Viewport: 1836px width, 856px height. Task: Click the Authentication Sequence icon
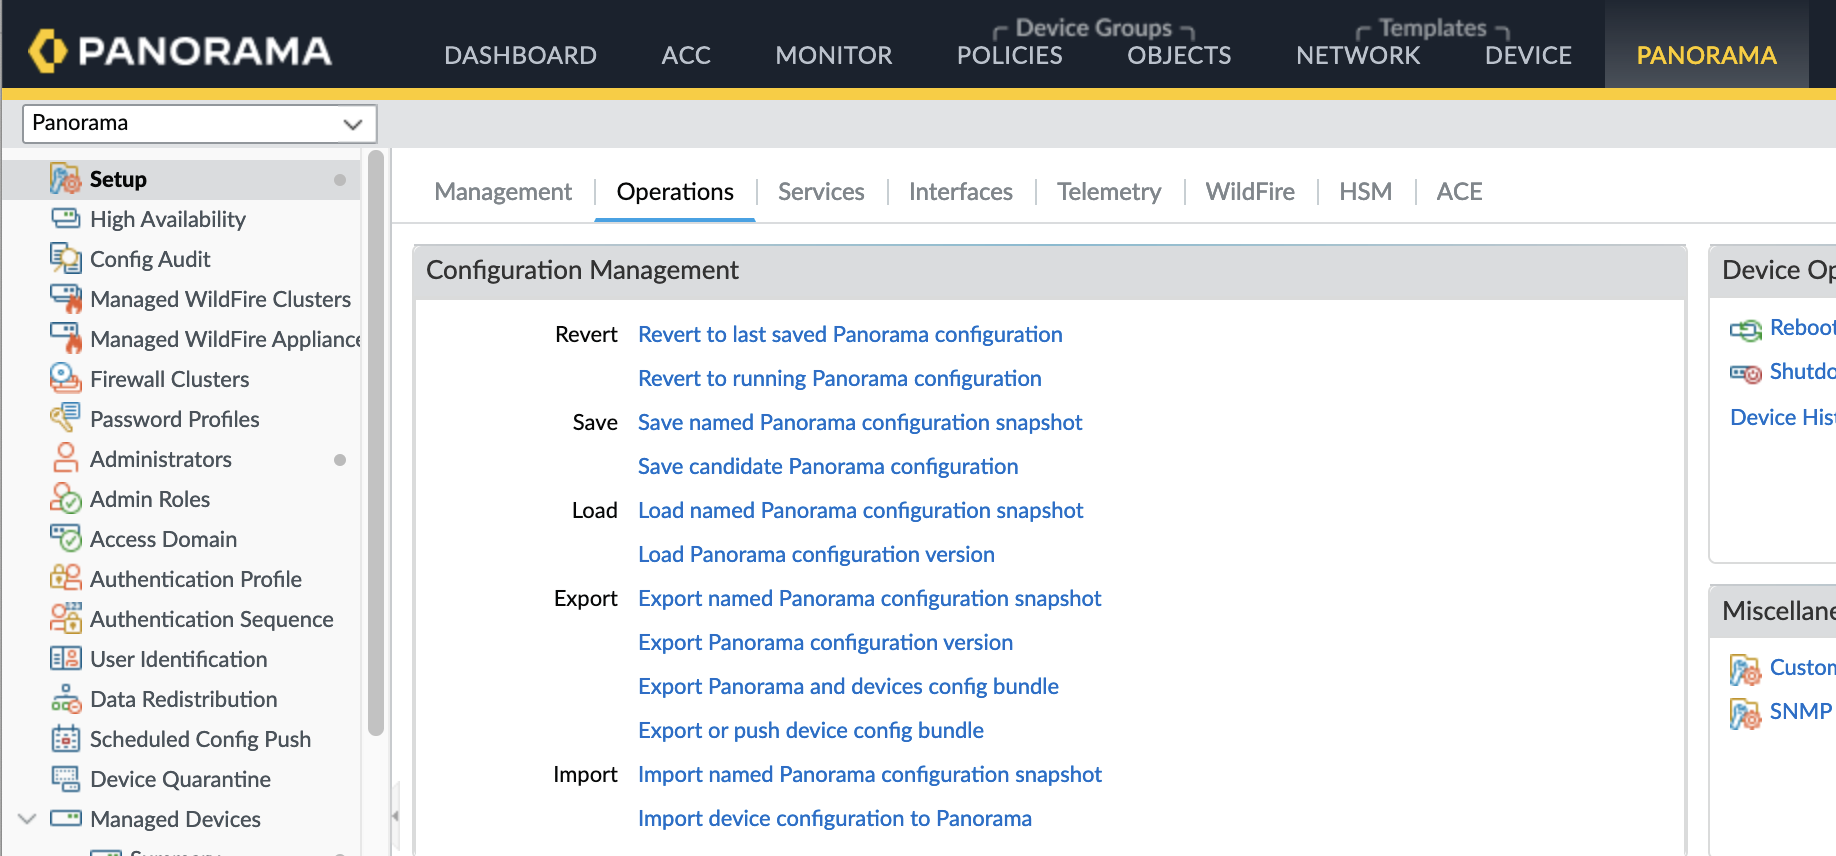coord(66,619)
